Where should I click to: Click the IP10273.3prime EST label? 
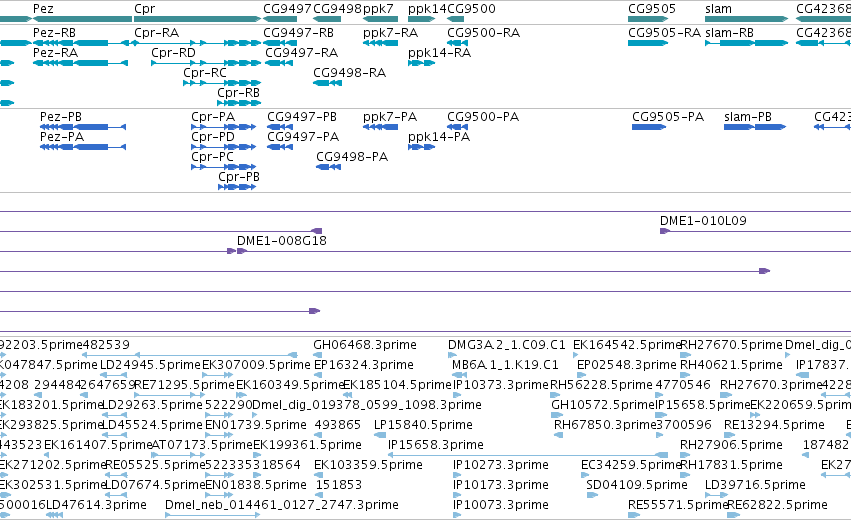(x=500, y=465)
